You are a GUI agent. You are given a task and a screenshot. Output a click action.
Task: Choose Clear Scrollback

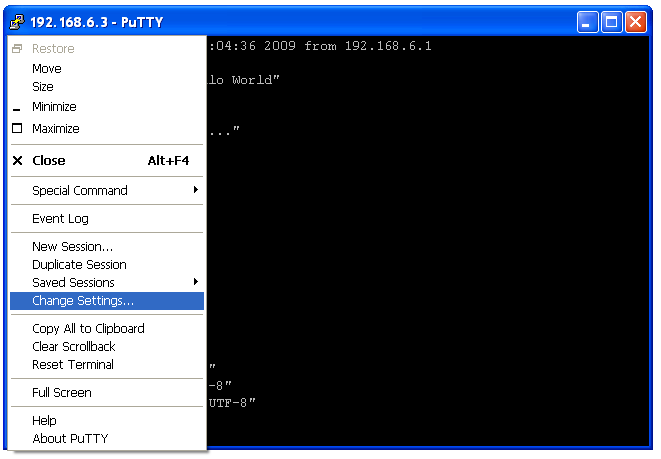(107, 346)
